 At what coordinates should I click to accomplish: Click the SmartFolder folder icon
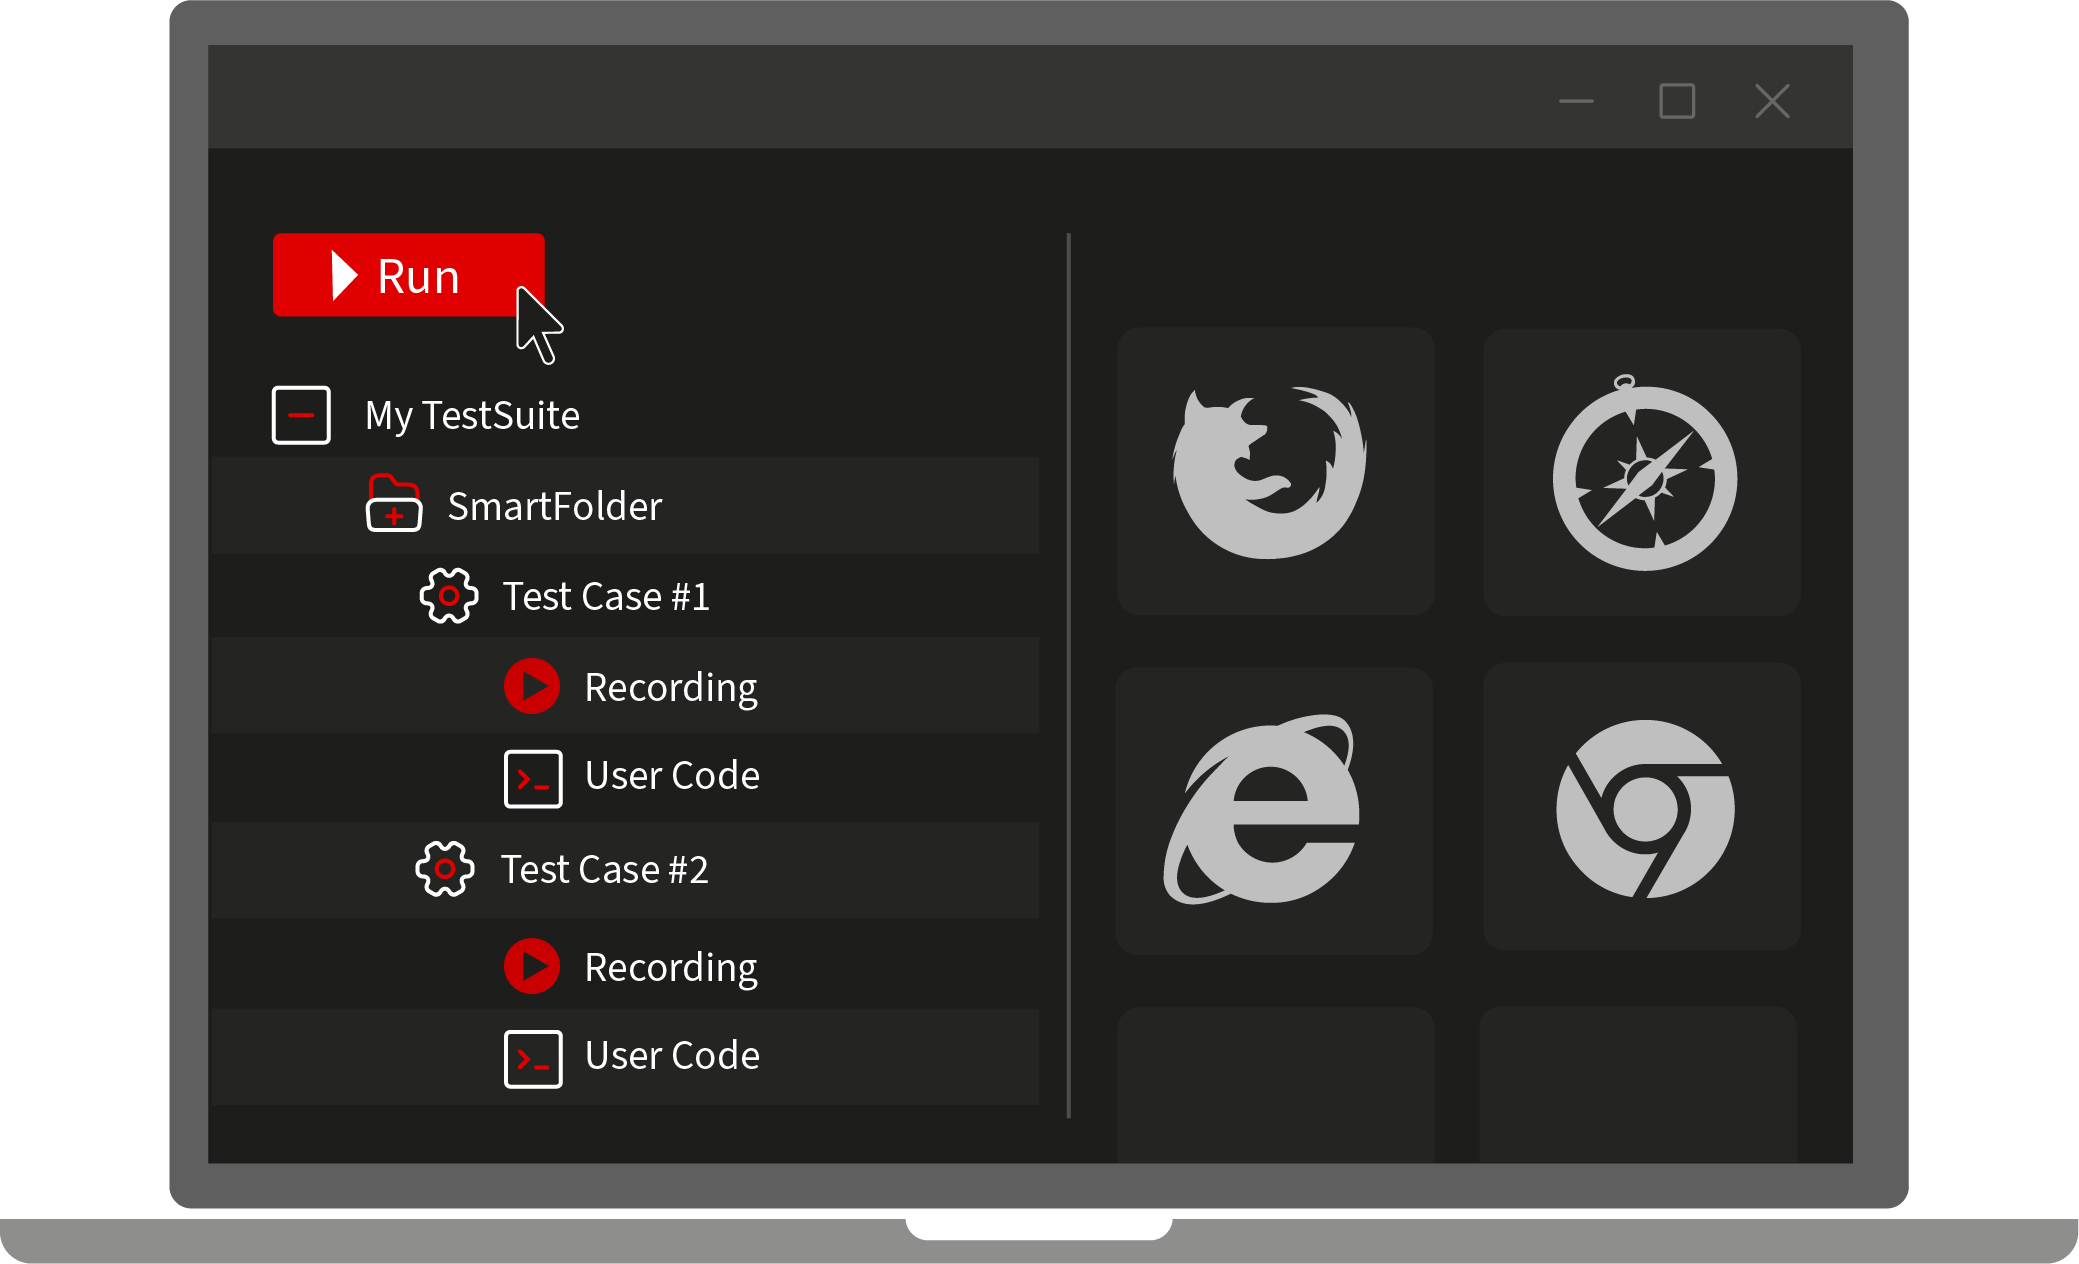point(394,503)
